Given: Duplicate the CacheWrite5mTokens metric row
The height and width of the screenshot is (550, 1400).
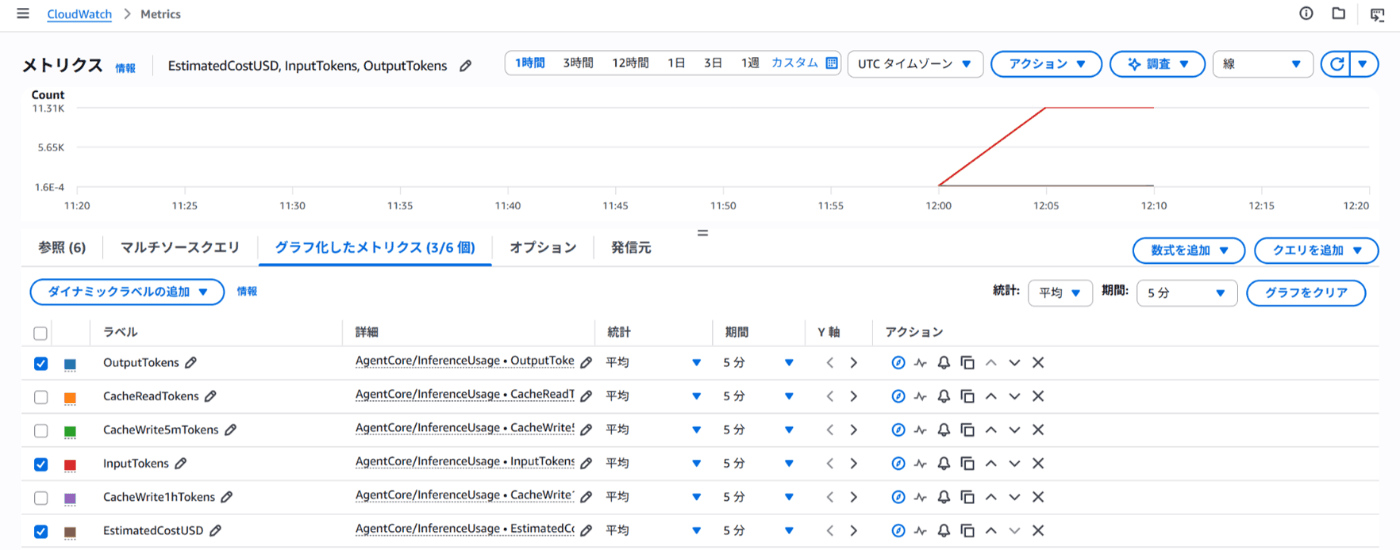Looking at the screenshot, I should [967, 430].
